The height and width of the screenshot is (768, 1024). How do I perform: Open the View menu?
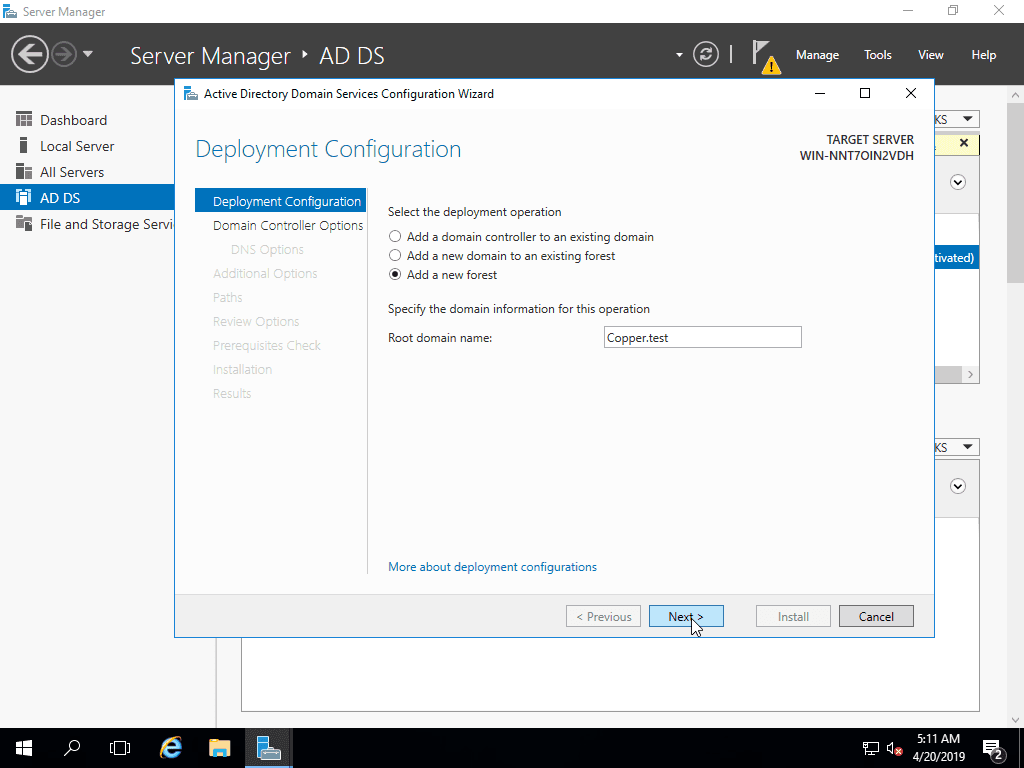tap(931, 55)
